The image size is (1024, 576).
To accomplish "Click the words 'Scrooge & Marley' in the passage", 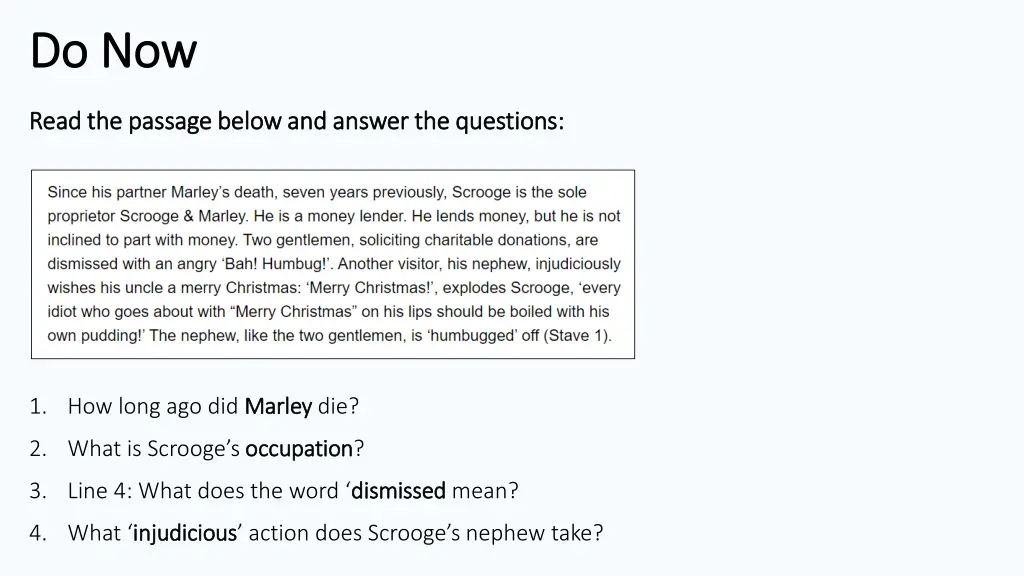I will (183, 216).
